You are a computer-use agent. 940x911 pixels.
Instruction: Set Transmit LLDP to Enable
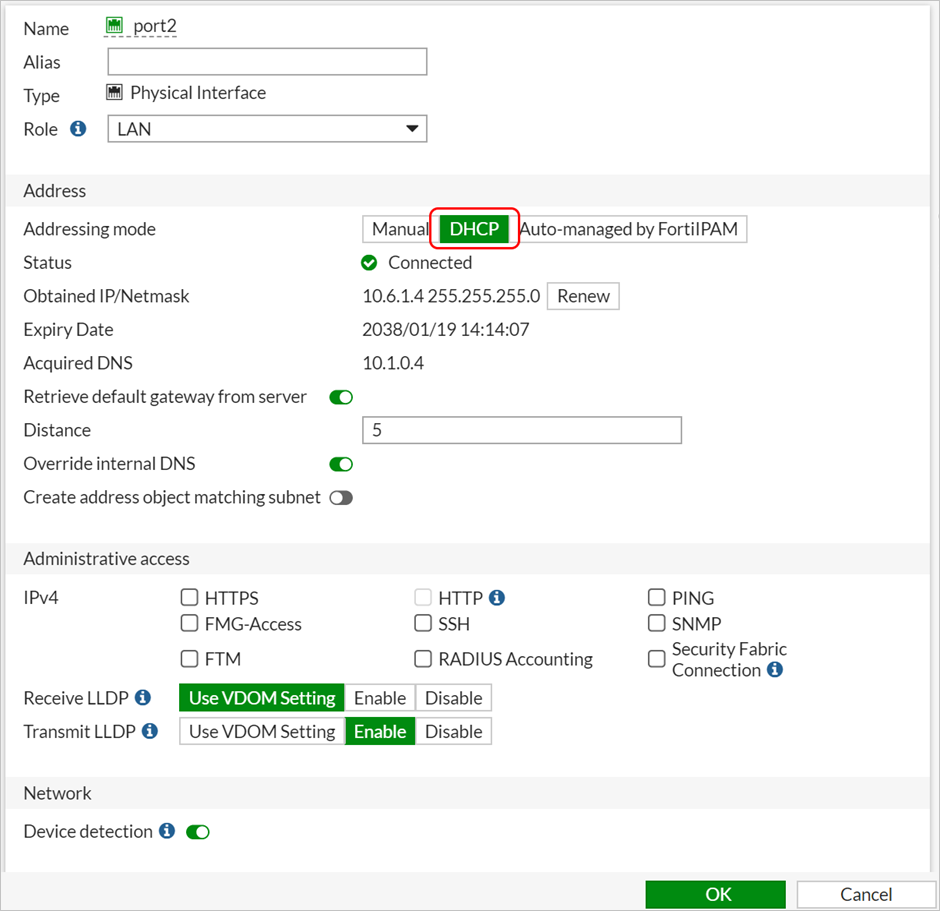[380, 731]
